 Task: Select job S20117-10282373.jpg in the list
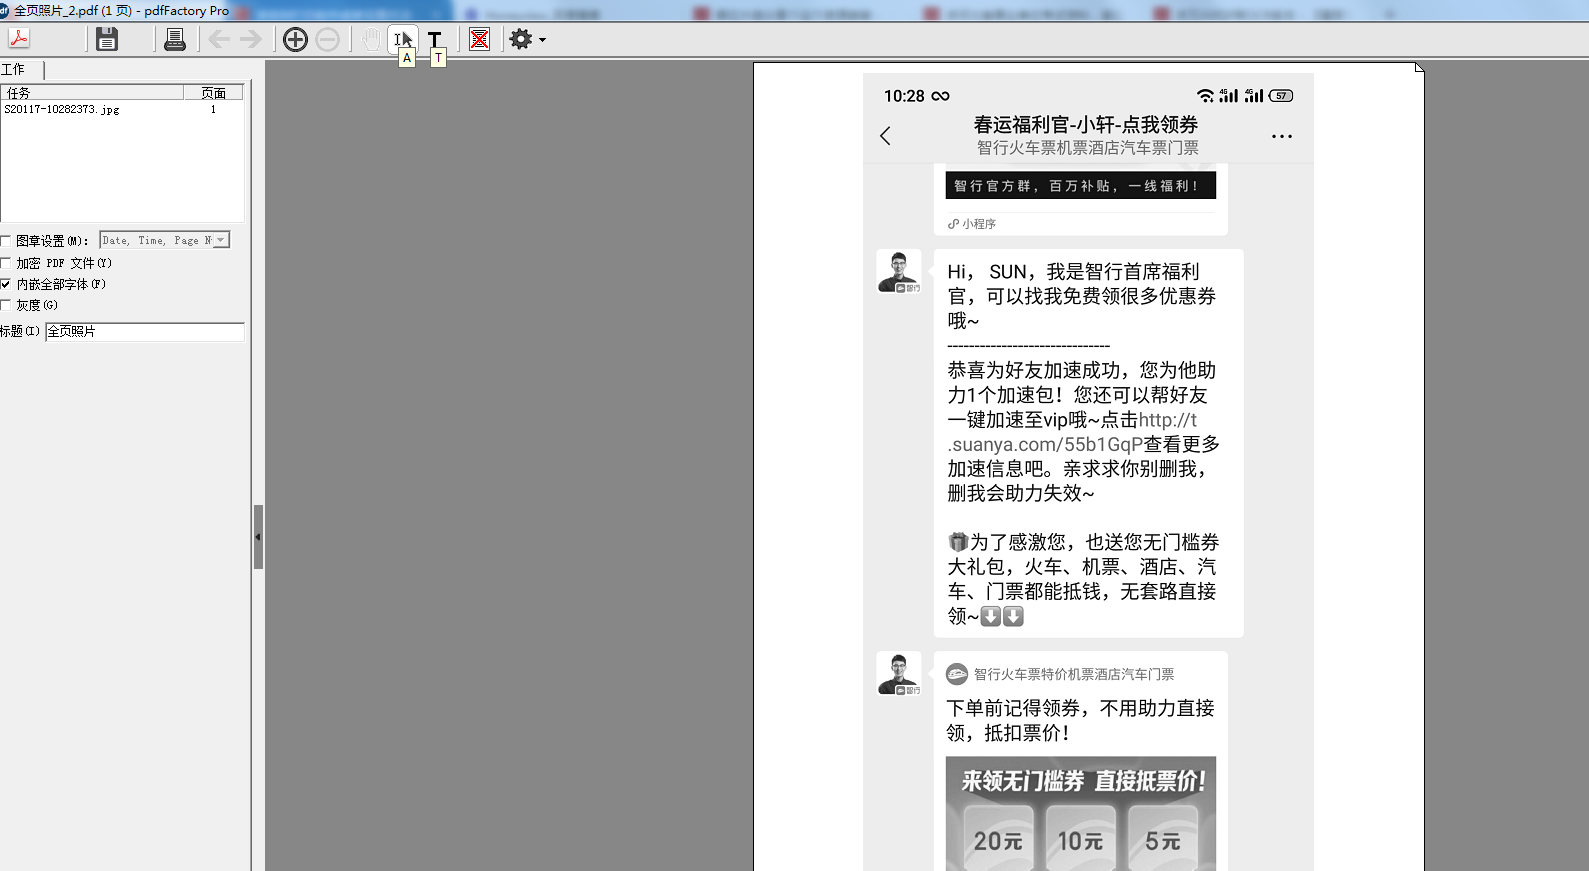click(62, 109)
